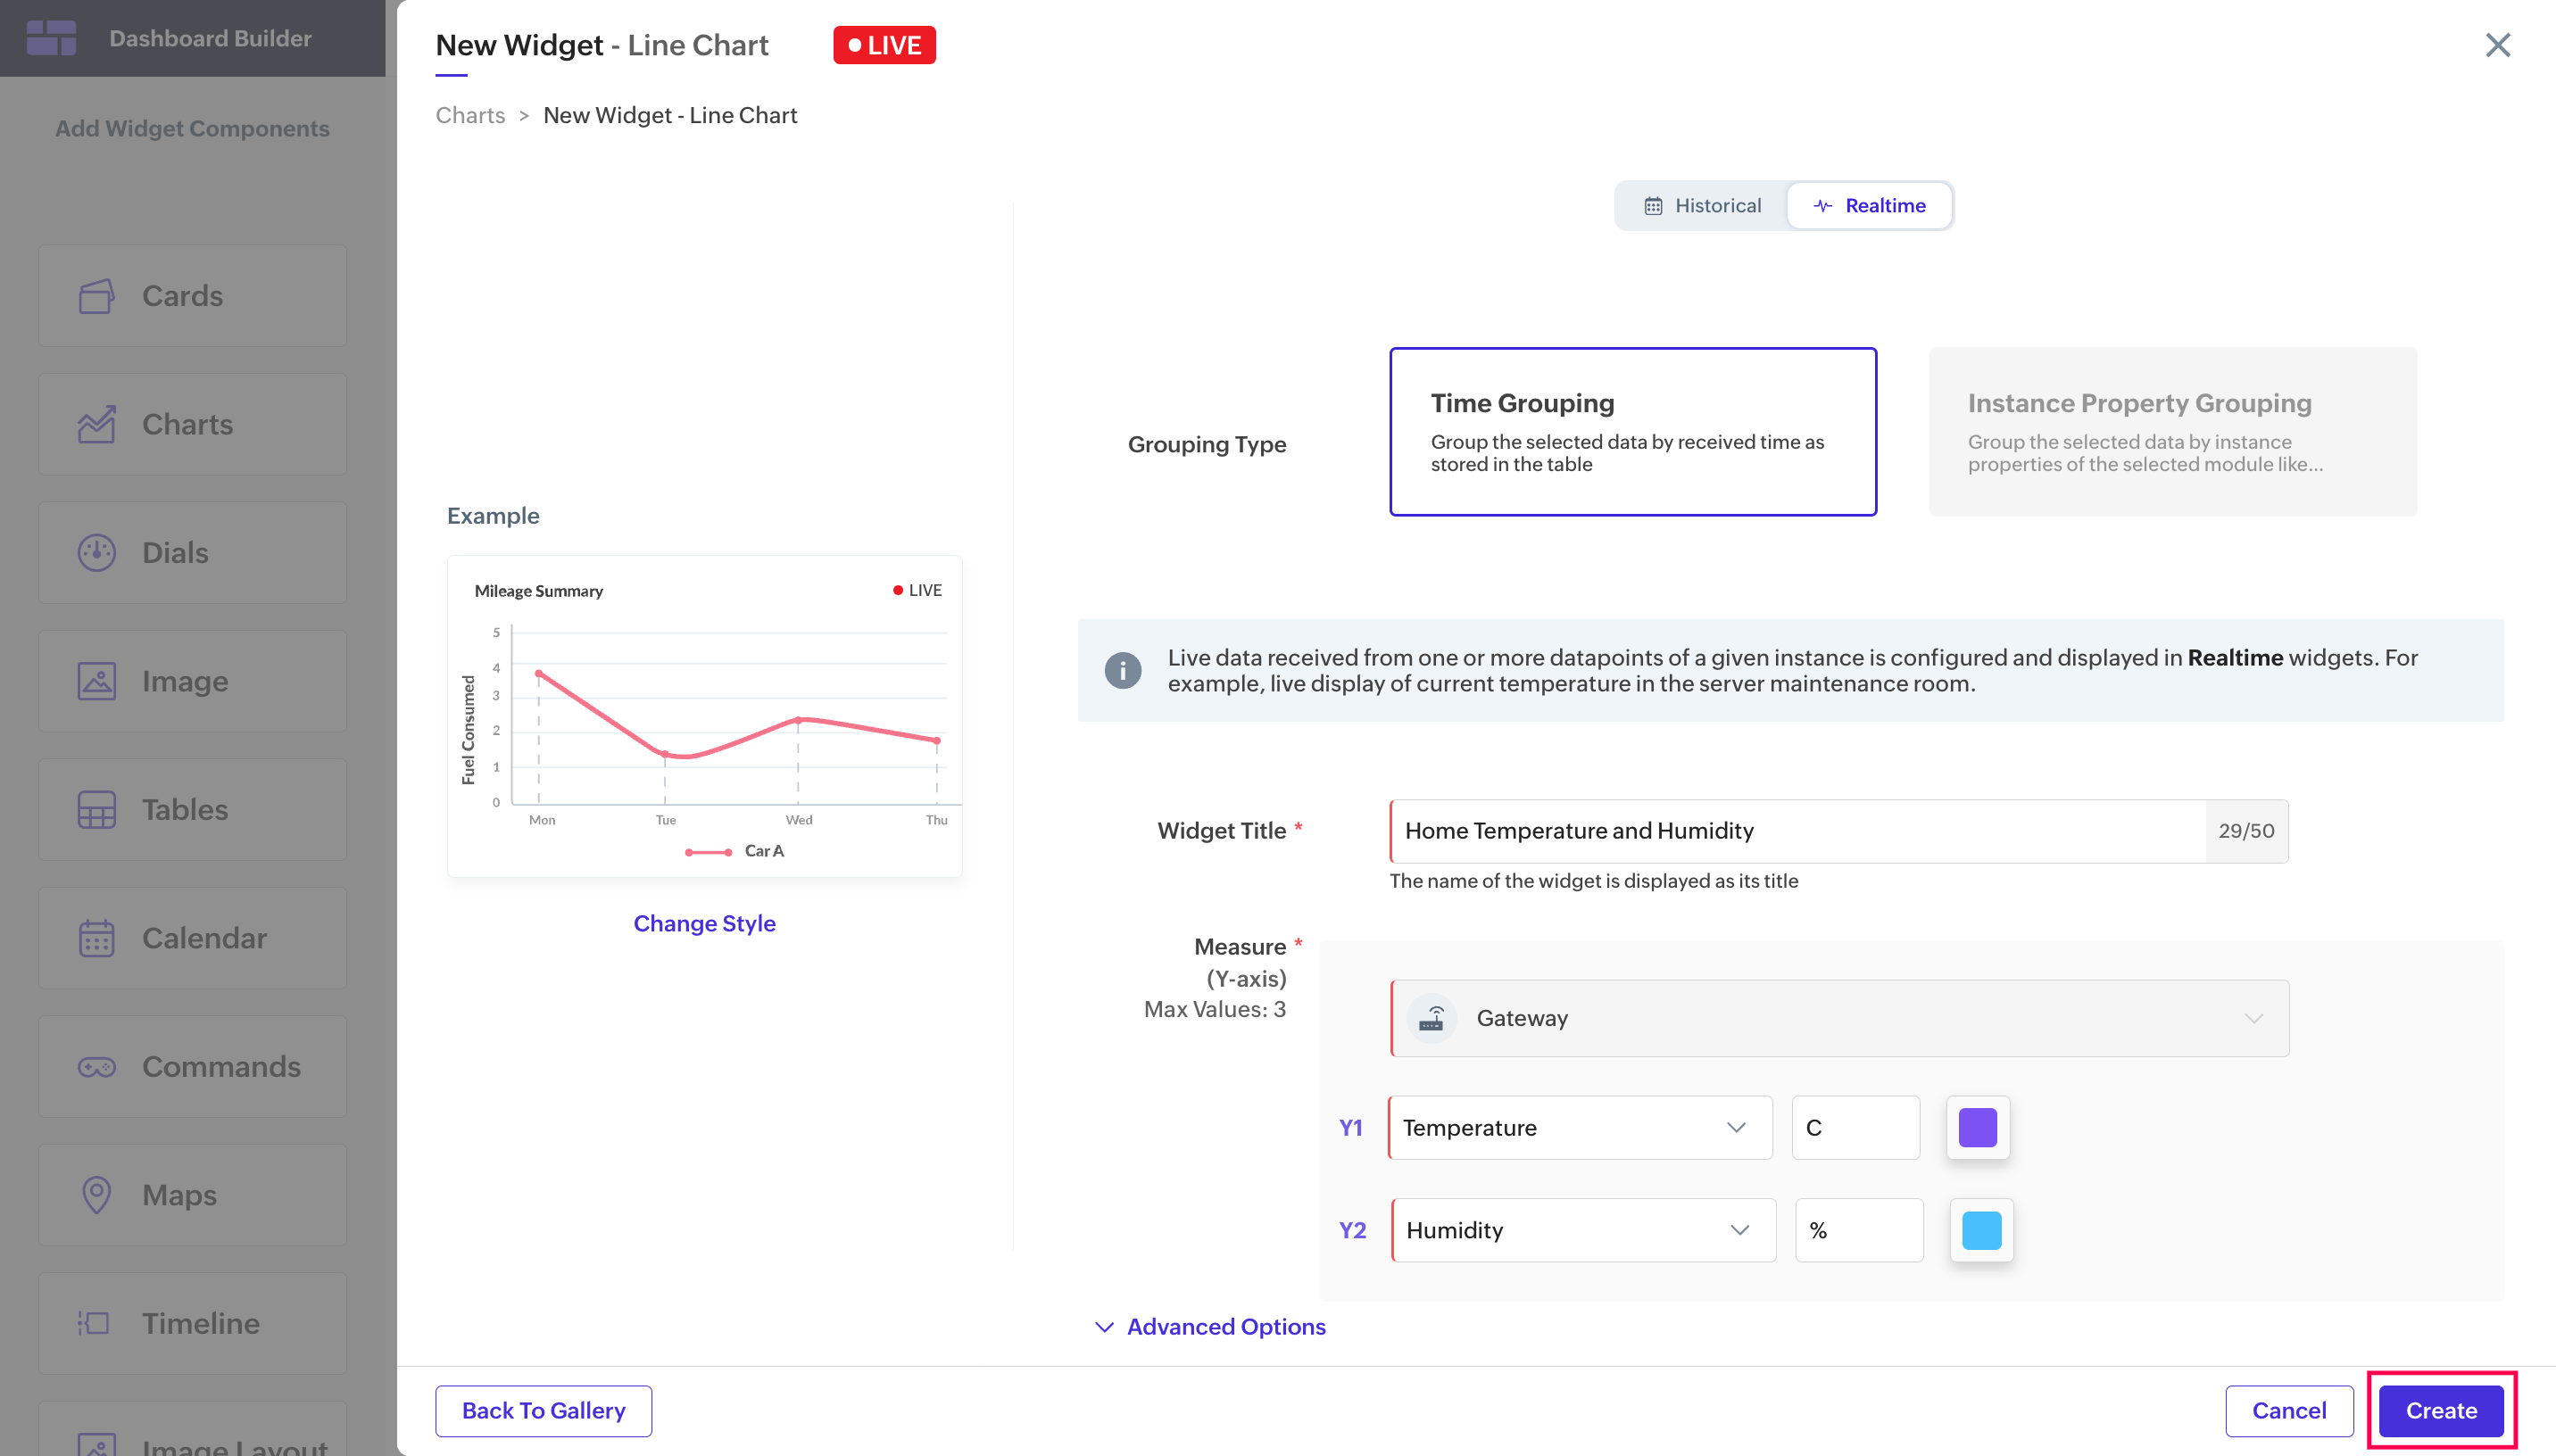Select the Charts sidebar icon
The height and width of the screenshot is (1456, 2556).
[x=96, y=424]
